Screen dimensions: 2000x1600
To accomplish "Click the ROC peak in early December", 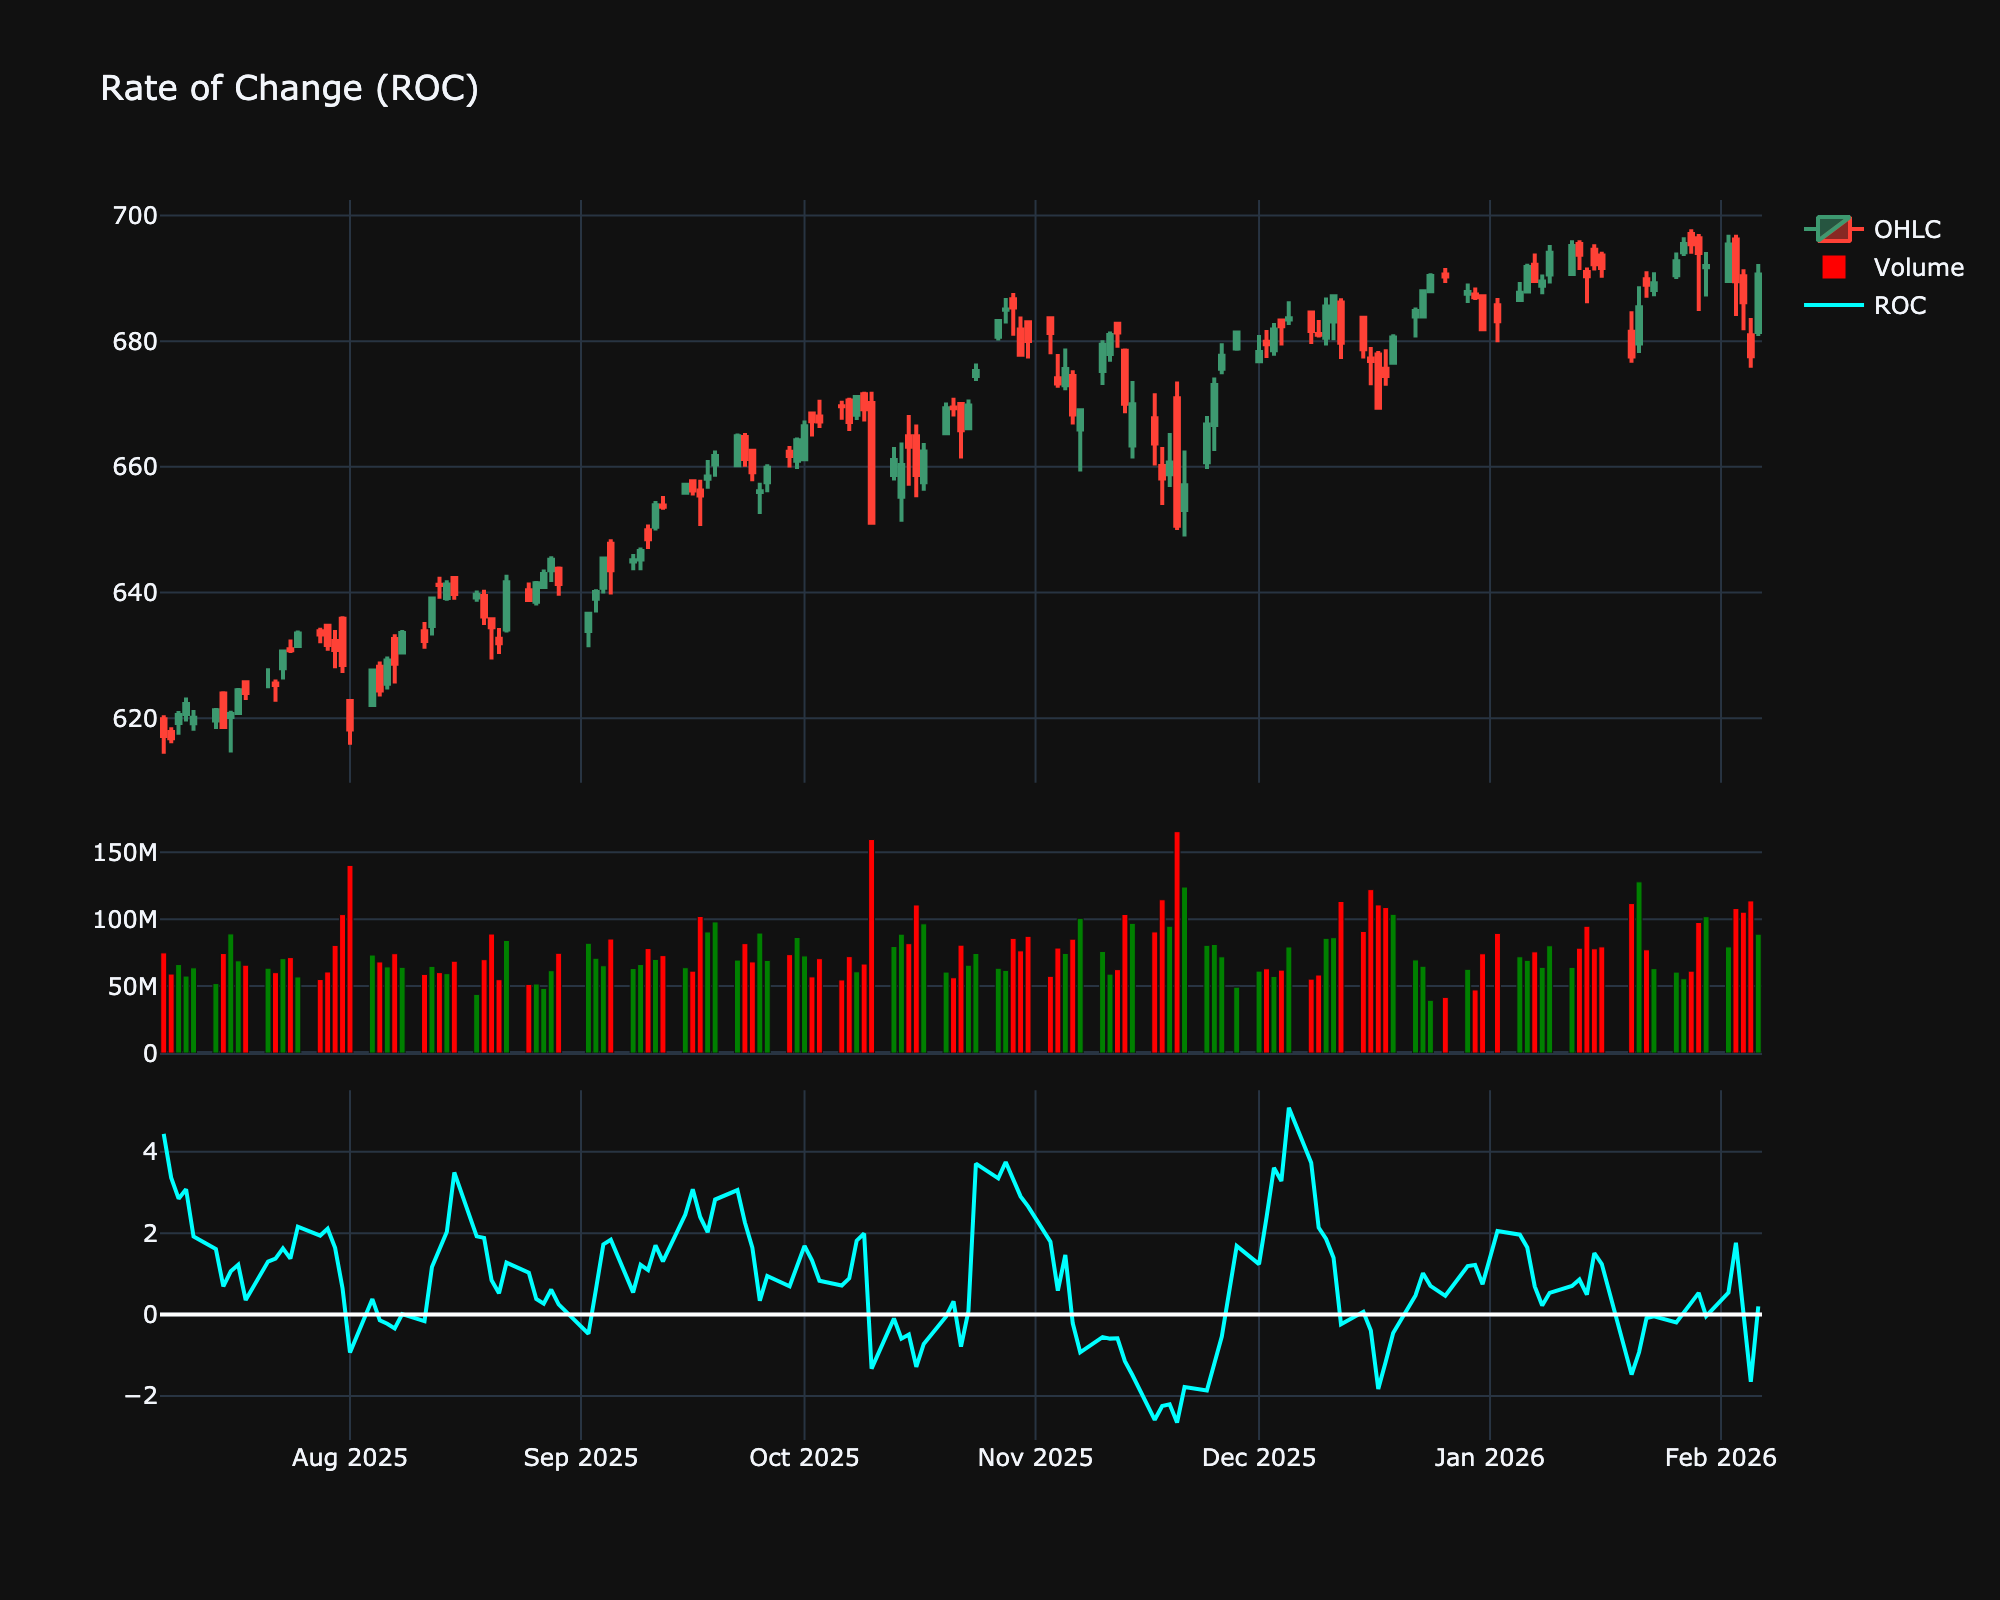I will click(1289, 1109).
